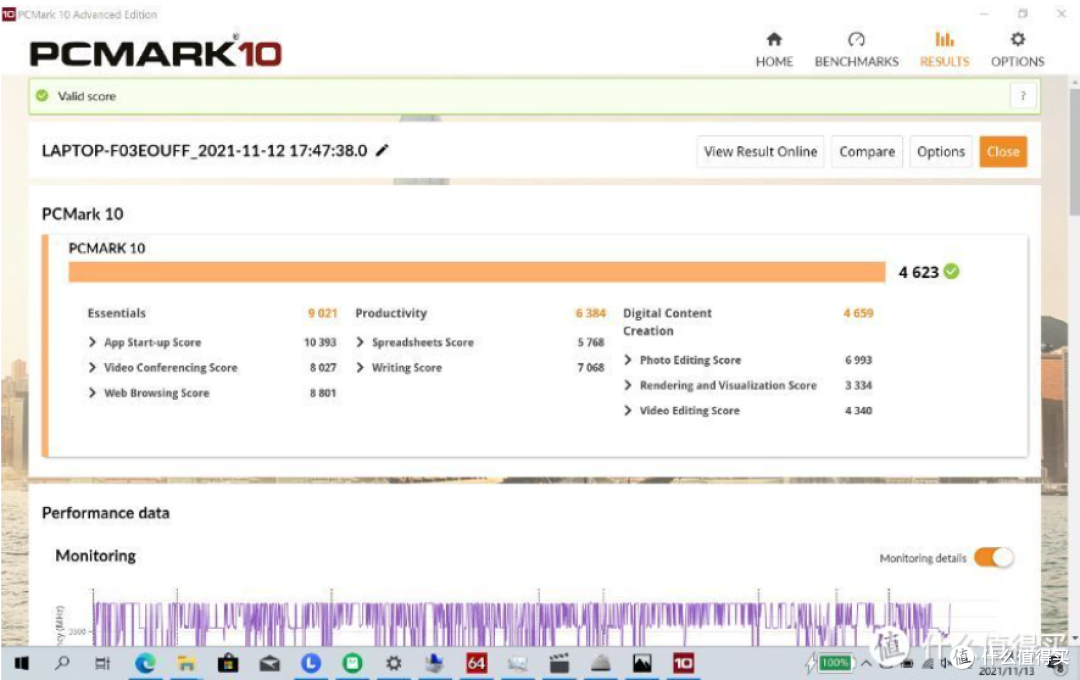This screenshot has height=680, width=1080.
Task: Open the green round app in taskbar
Action: pos(352,663)
